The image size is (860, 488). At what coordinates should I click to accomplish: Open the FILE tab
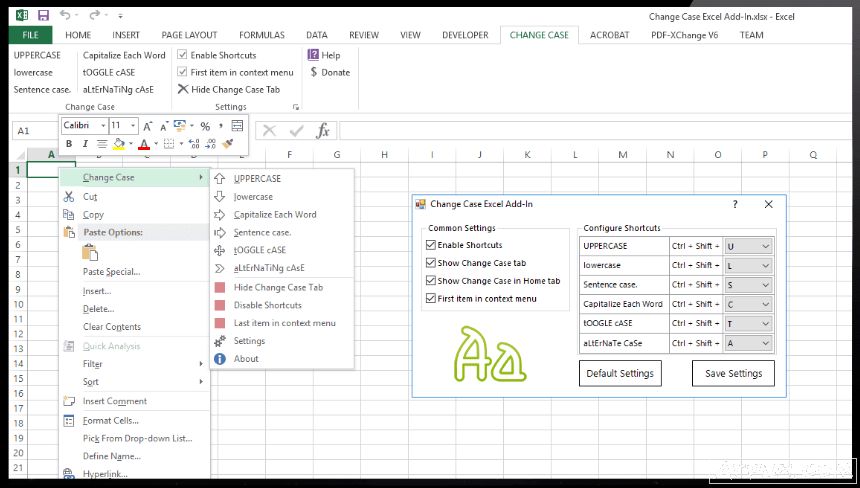(x=30, y=35)
